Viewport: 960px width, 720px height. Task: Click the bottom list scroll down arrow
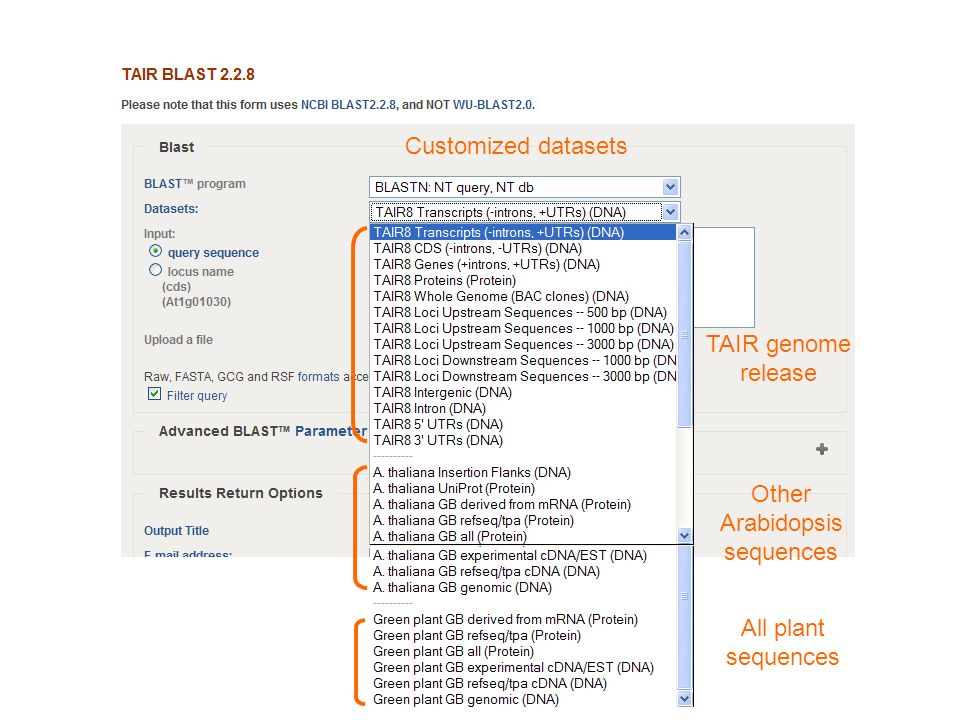pyautogui.click(x=684, y=699)
